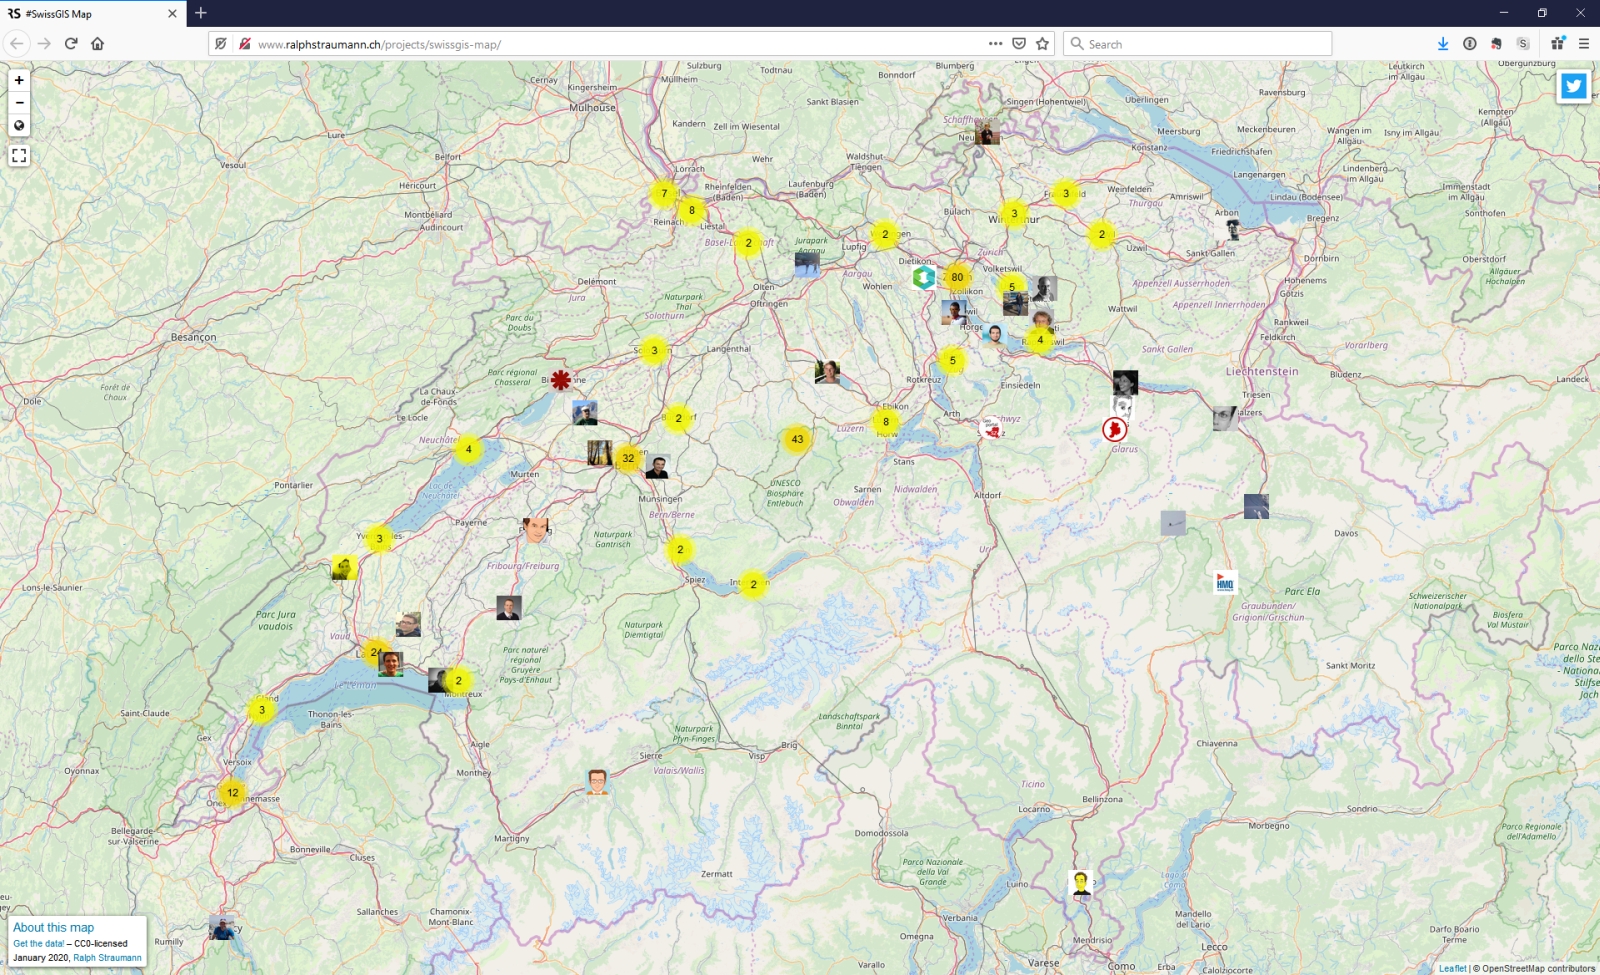
Task: Toggle tracking protection via the shield icon
Action: pyautogui.click(x=220, y=43)
